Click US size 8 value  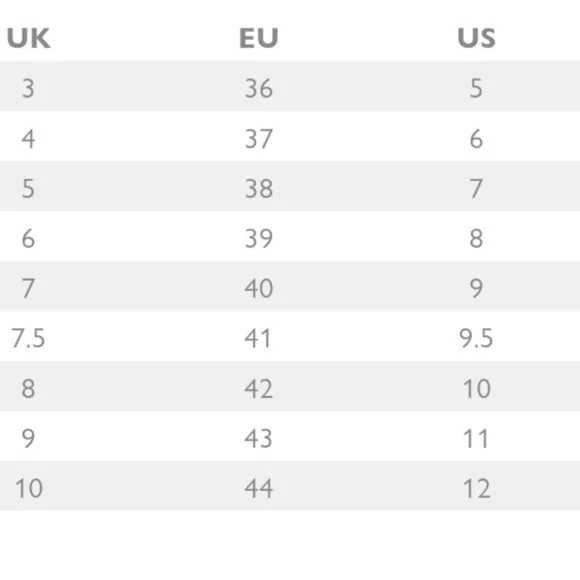[476, 239]
